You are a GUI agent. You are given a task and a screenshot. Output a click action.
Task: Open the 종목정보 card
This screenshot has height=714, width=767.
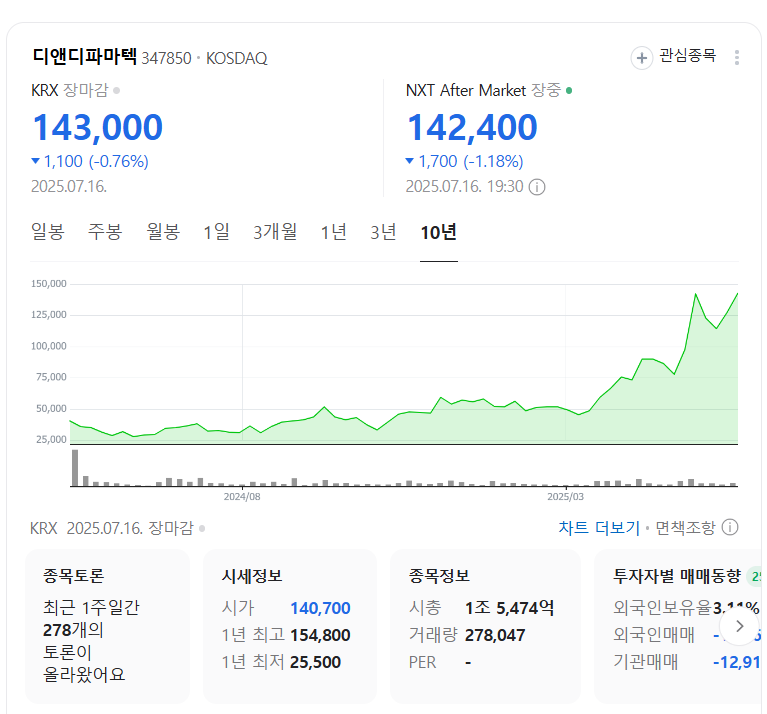[x=485, y=627]
